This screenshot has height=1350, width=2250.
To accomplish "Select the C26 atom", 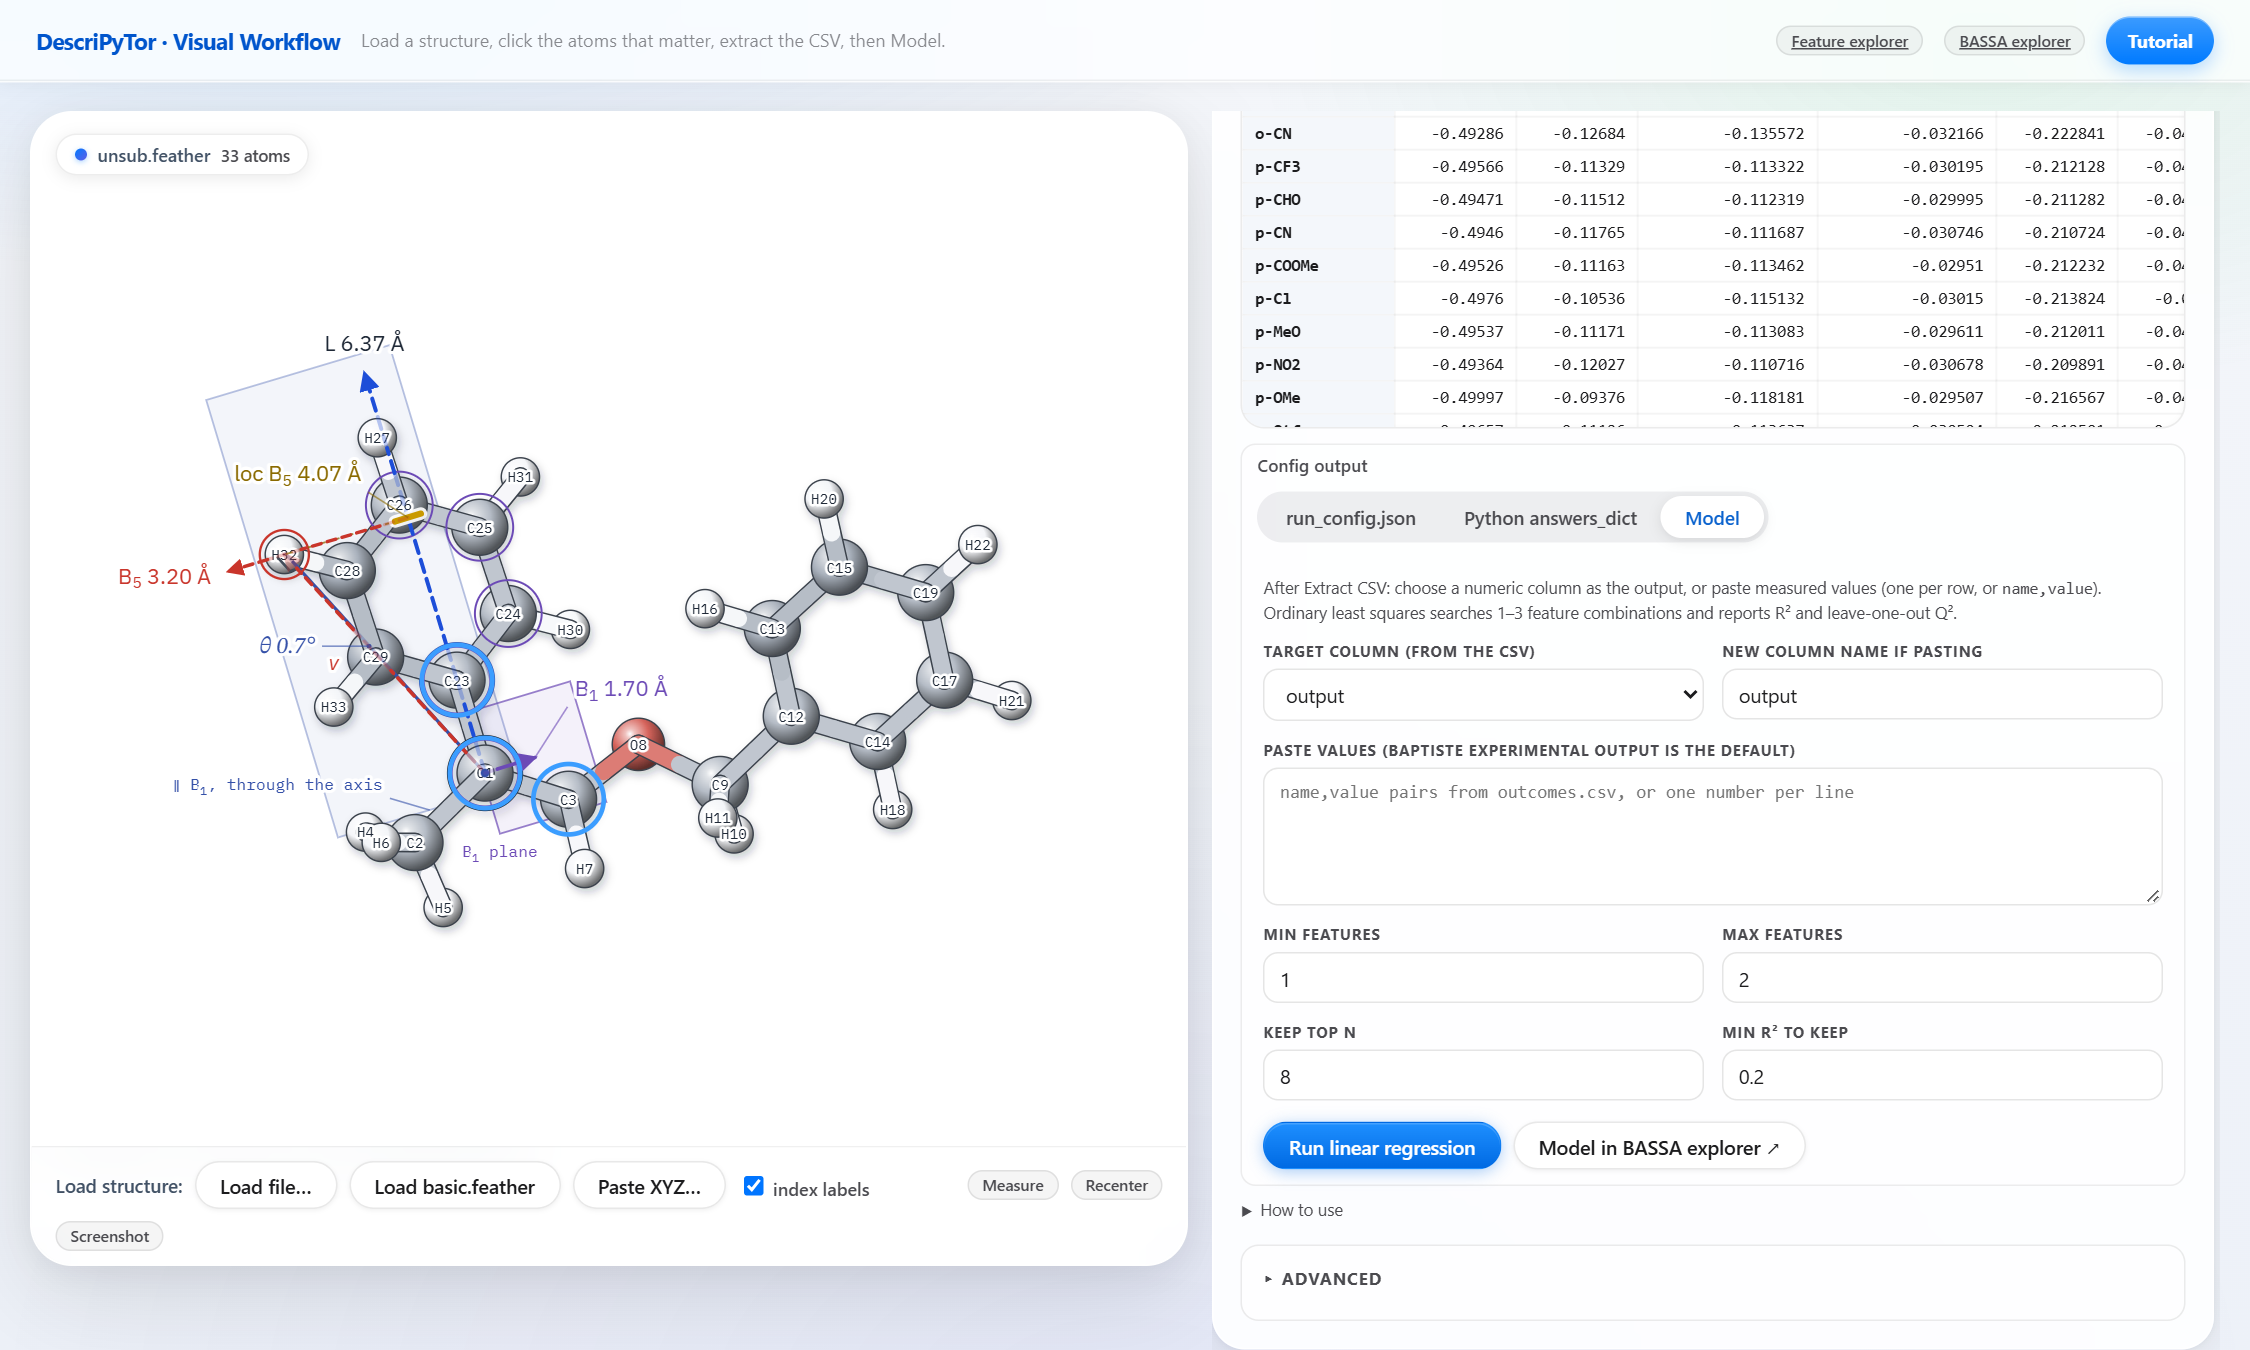I will click(x=399, y=504).
